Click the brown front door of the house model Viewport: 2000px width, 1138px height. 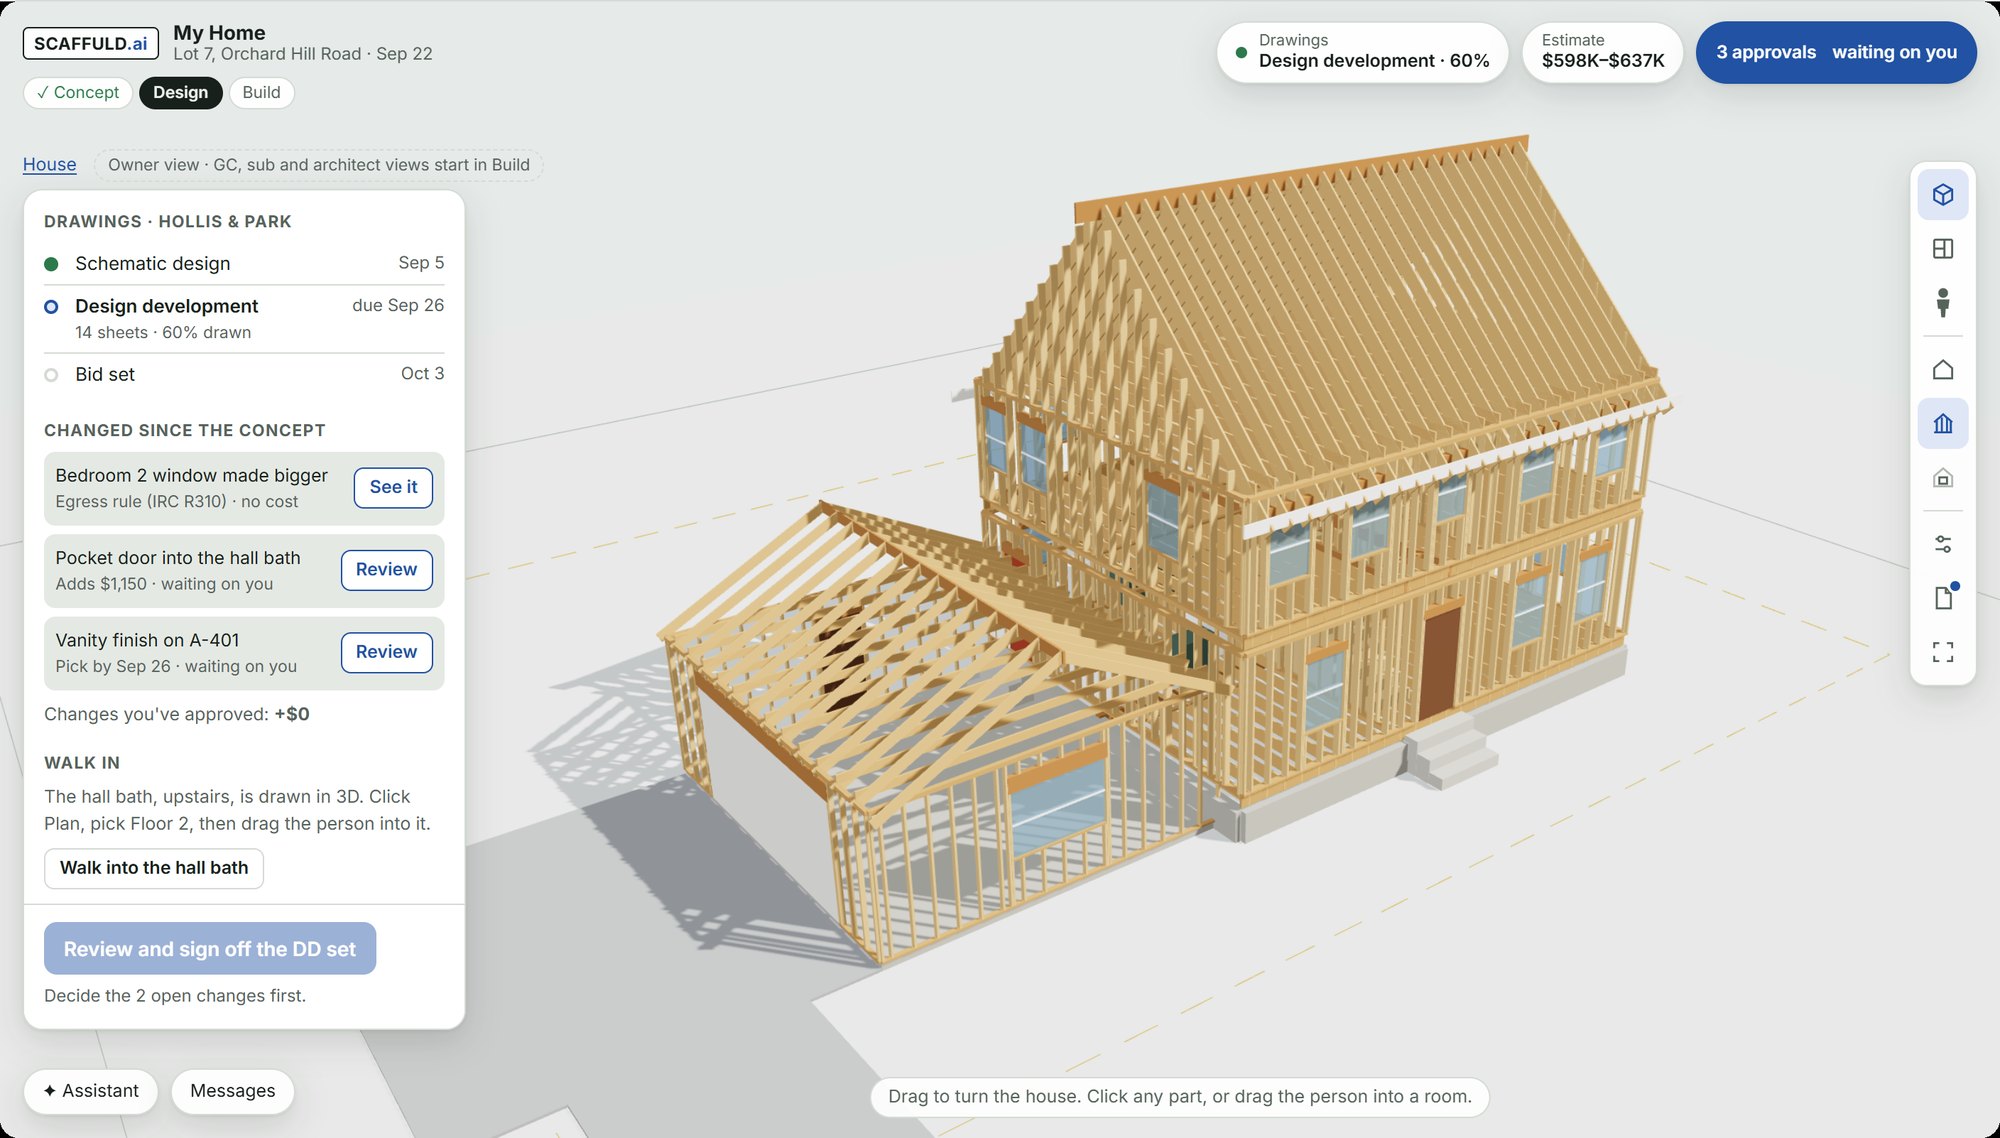tap(1439, 663)
